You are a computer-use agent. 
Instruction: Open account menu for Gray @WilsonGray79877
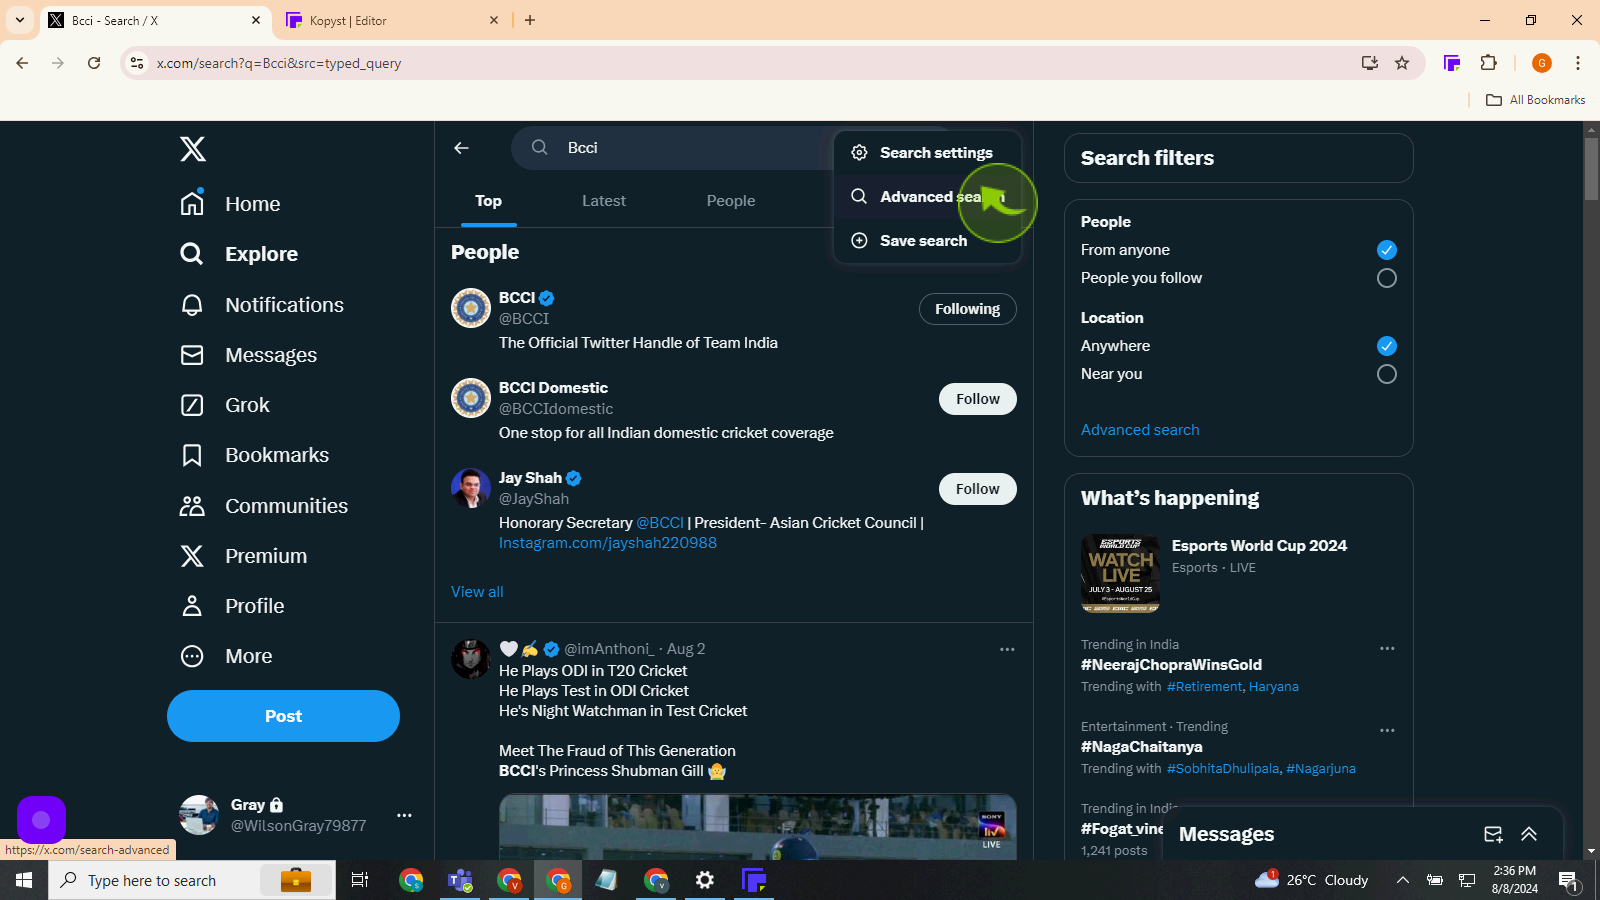coord(404,815)
